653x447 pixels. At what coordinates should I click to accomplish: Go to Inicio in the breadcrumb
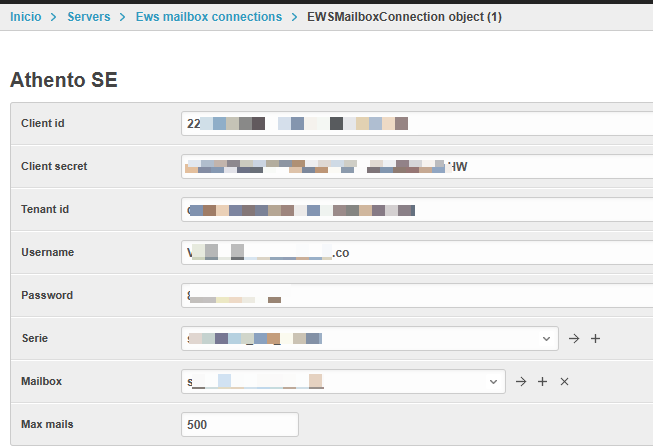point(24,17)
